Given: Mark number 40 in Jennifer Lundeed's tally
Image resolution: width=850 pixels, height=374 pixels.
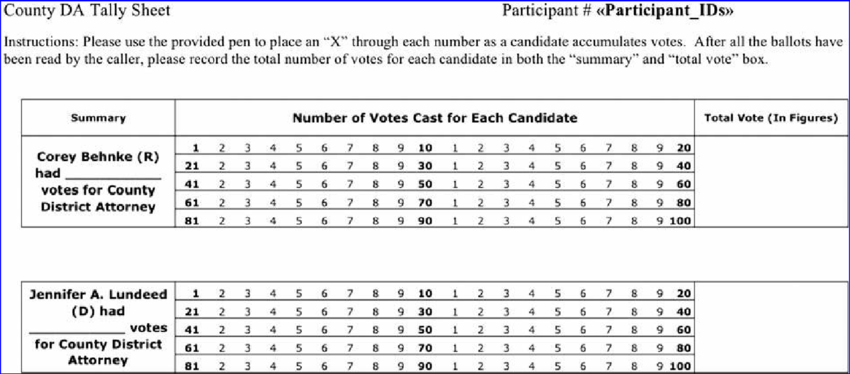Looking at the screenshot, I should pos(684,312).
